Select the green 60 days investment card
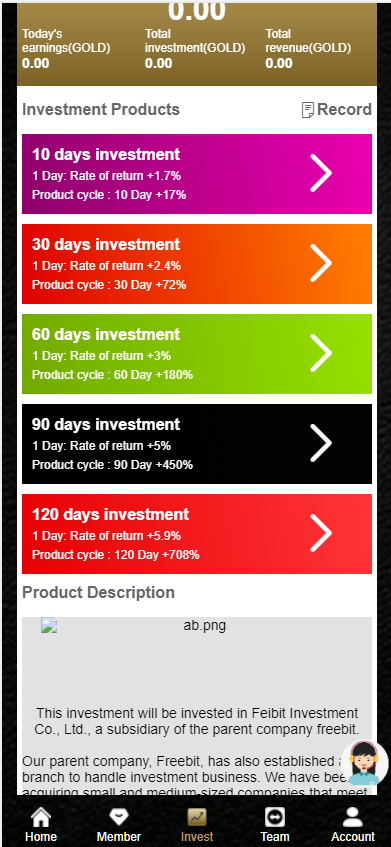 click(x=197, y=354)
